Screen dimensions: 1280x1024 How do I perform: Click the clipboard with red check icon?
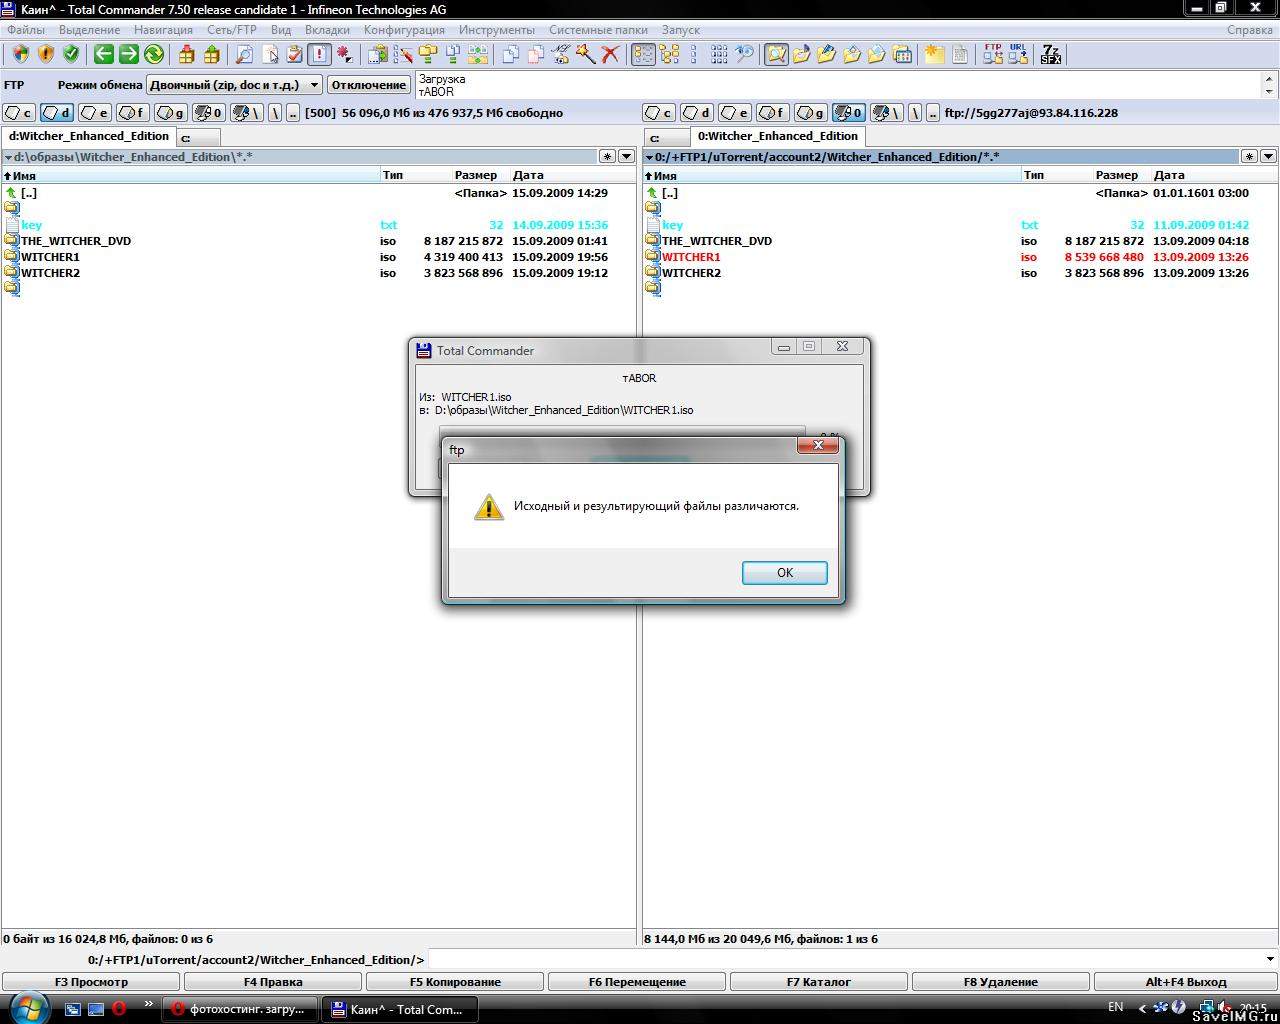(294, 54)
